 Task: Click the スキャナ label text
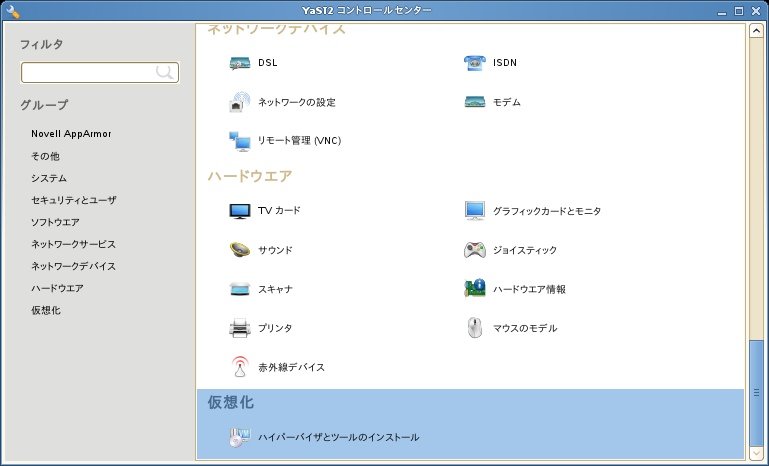[x=275, y=289]
